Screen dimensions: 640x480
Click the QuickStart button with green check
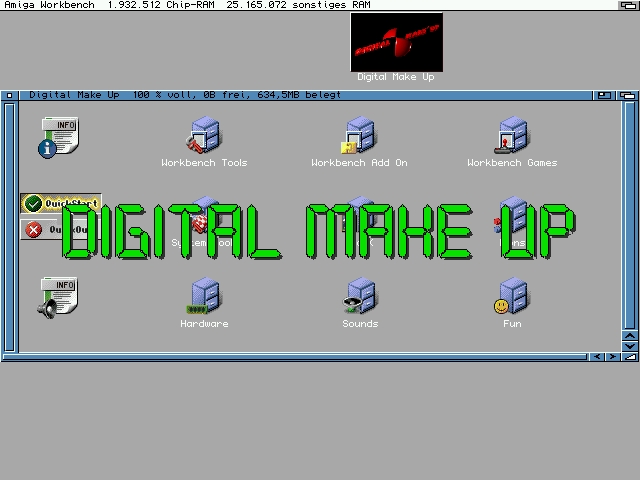tap(61, 203)
